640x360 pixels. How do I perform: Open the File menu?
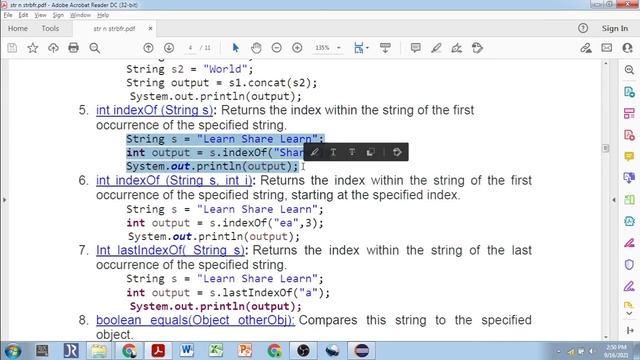point(8,15)
